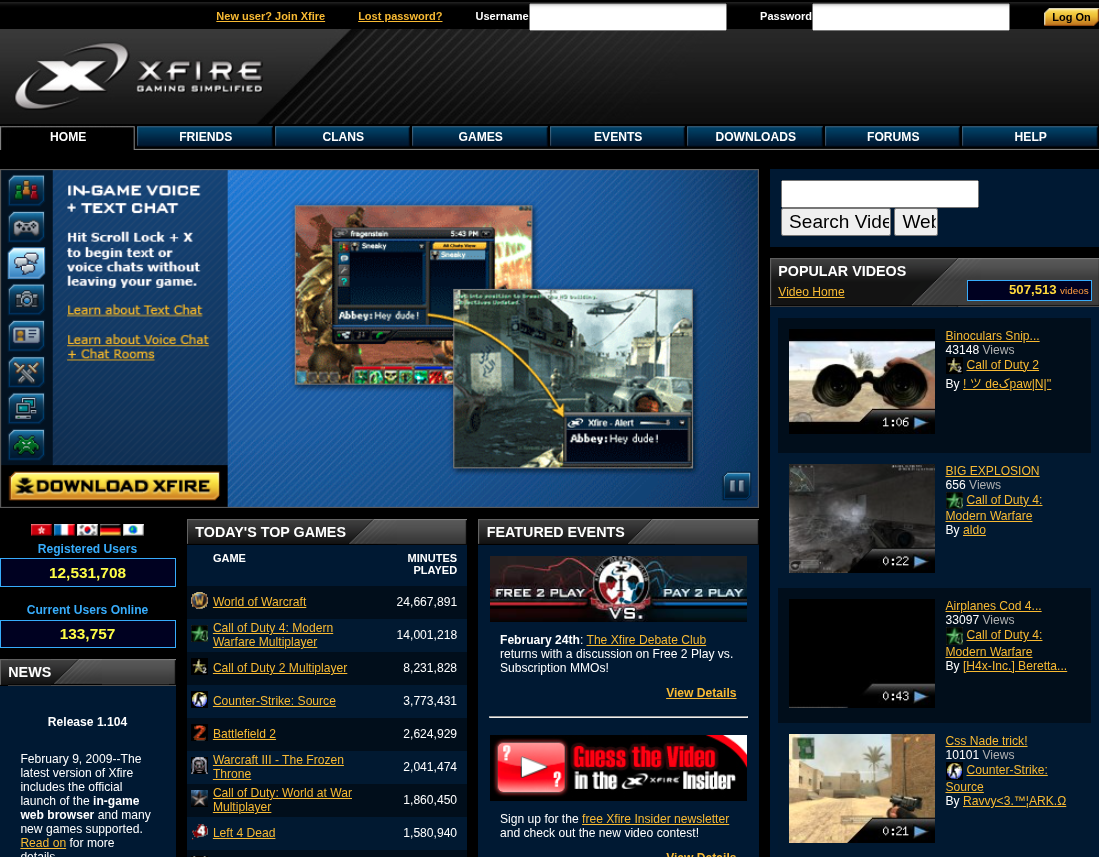1099x857 pixels.
Task: Open the DOWNLOADS tab
Action: tap(755, 137)
